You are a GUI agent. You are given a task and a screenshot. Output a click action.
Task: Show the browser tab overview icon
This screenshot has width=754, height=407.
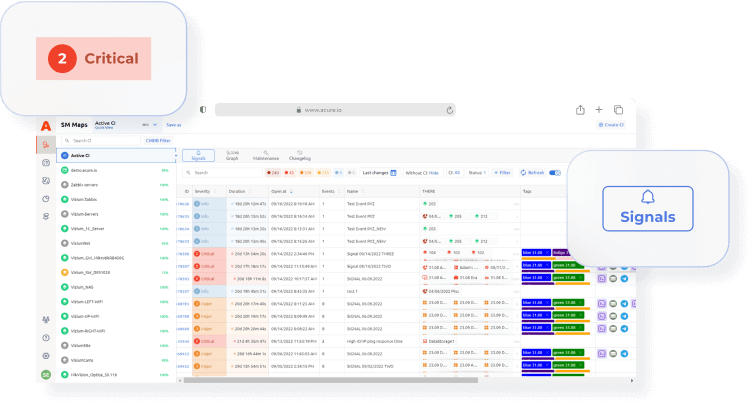pos(618,110)
